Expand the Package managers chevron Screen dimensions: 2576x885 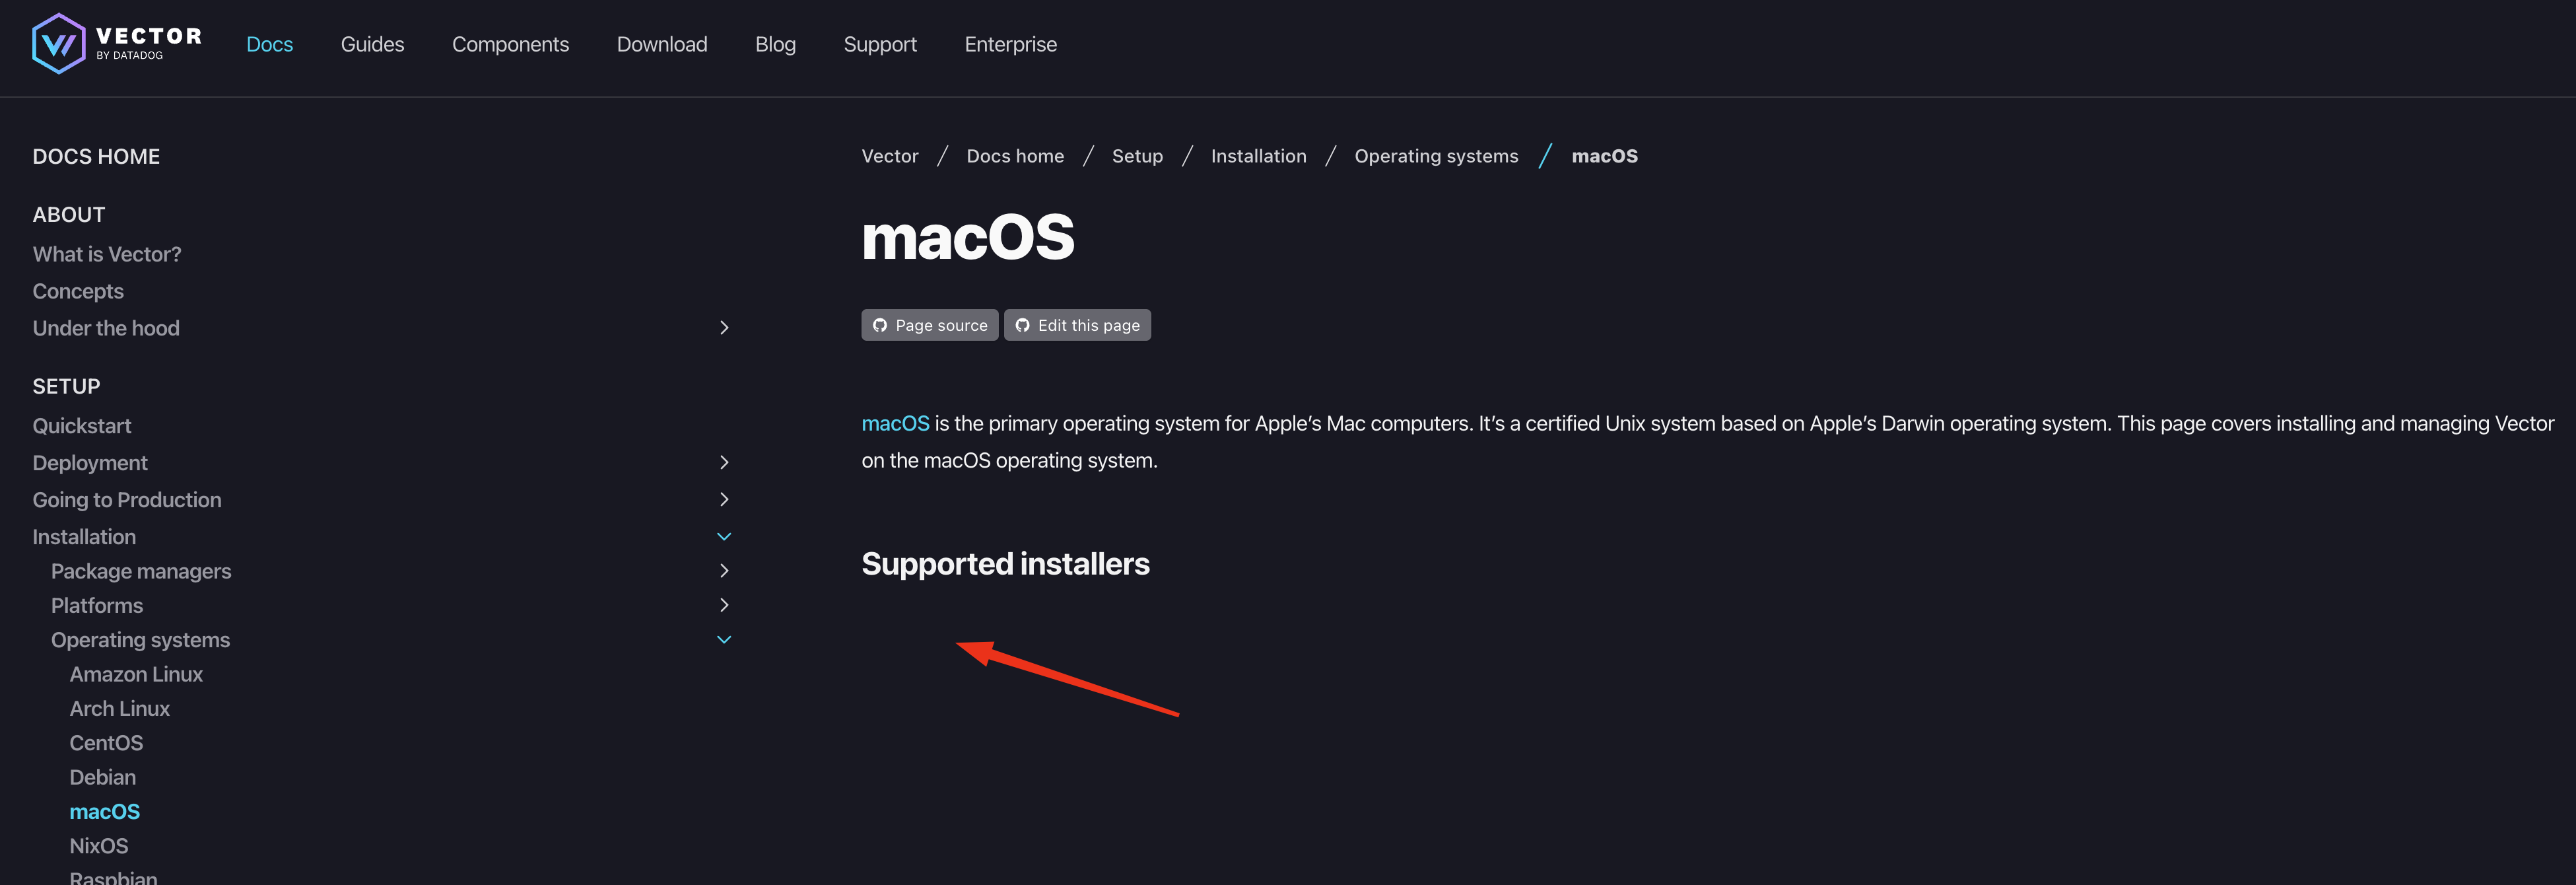[x=724, y=570]
